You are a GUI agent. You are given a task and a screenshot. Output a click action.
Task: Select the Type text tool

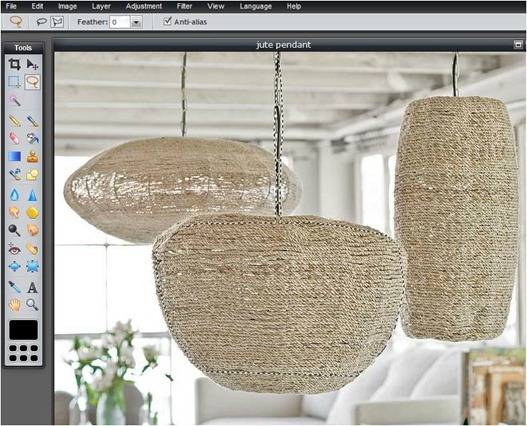32,287
